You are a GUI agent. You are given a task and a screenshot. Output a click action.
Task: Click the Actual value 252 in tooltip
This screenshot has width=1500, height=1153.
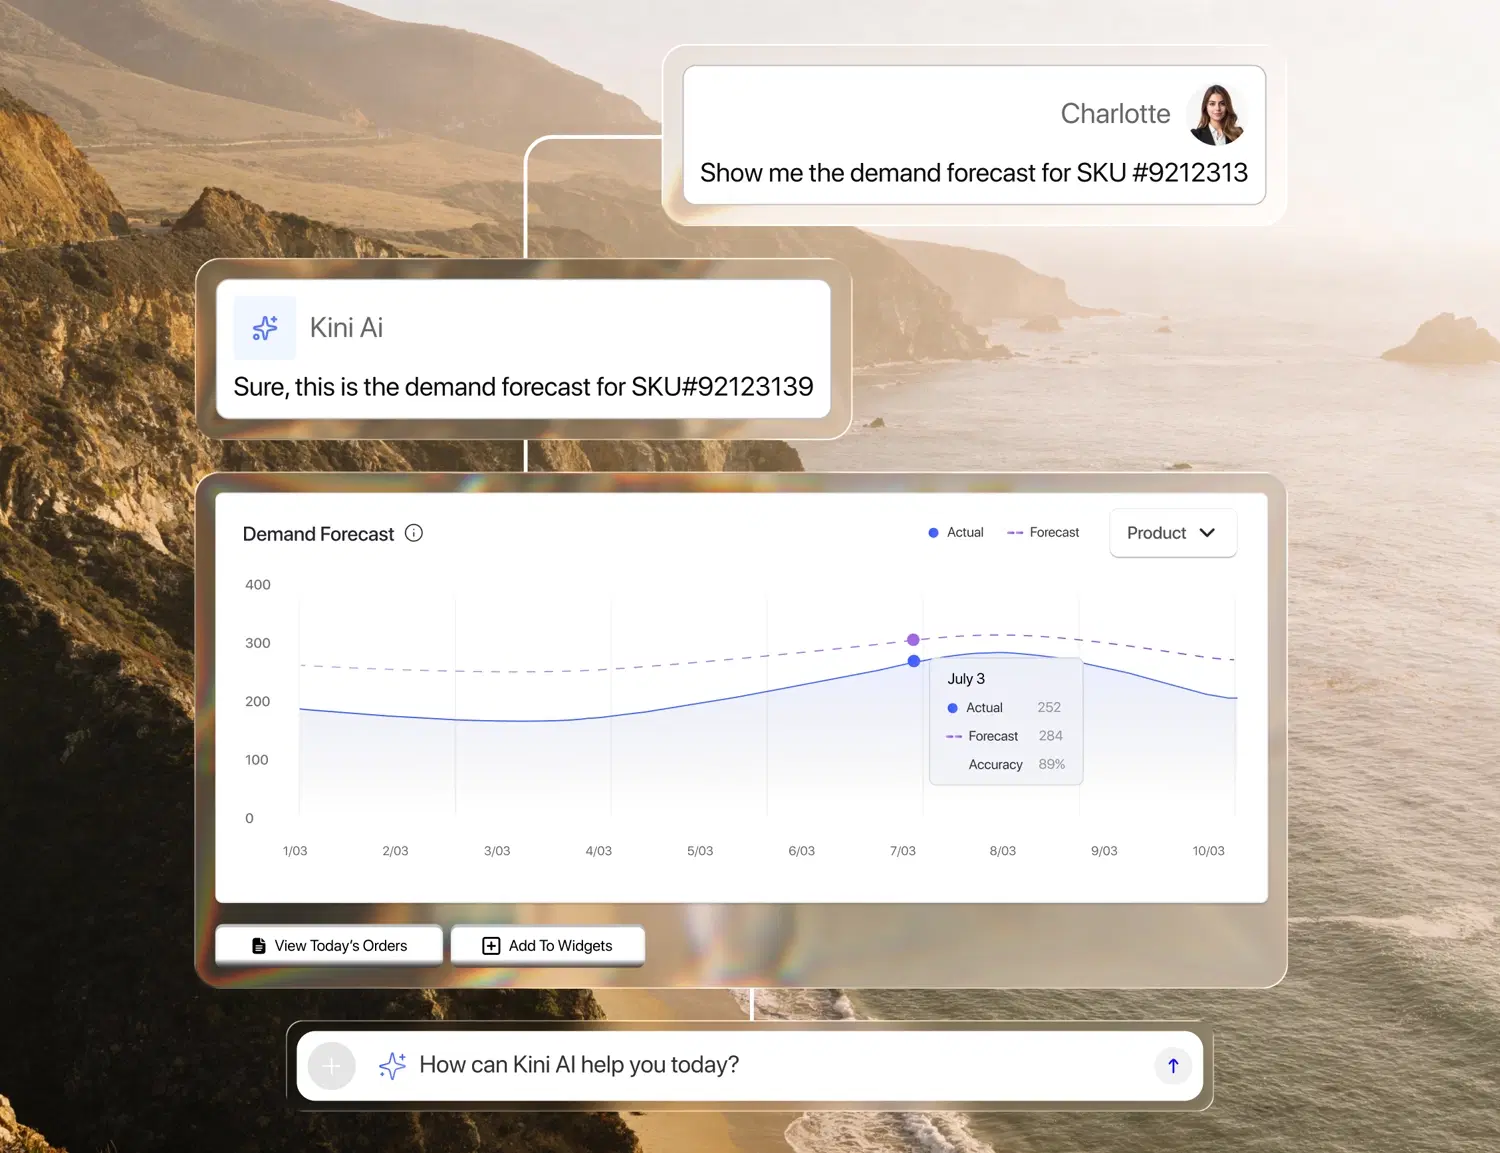[1049, 707]
